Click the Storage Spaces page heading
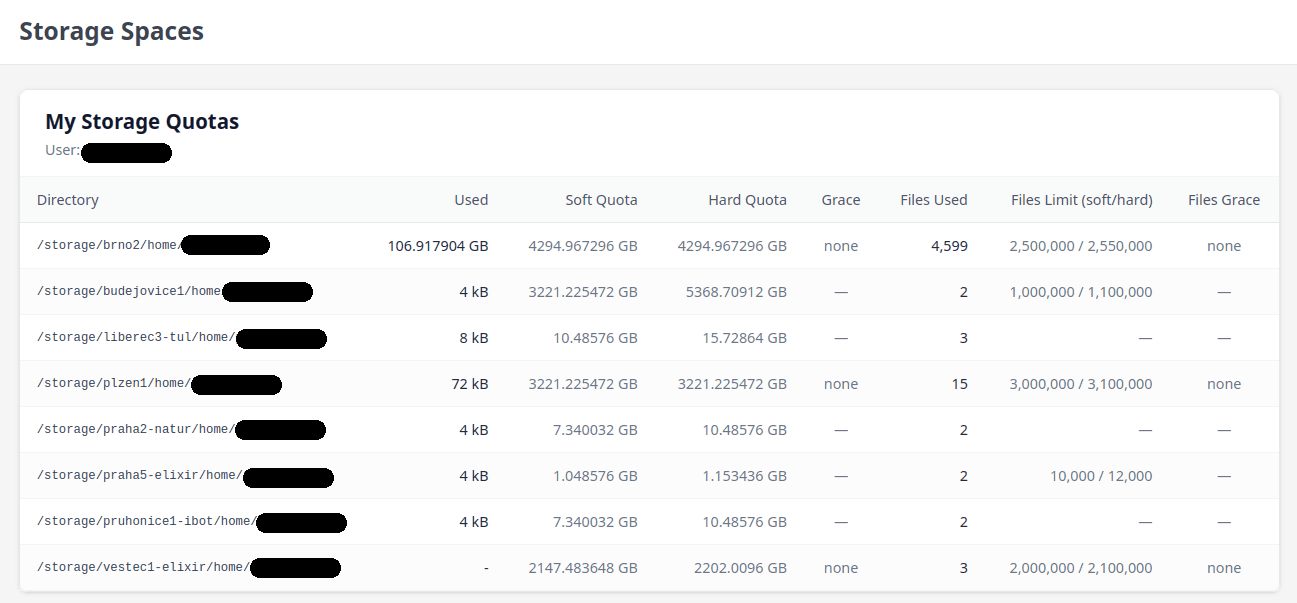1297x603 pixels. (x=112, y=31)
